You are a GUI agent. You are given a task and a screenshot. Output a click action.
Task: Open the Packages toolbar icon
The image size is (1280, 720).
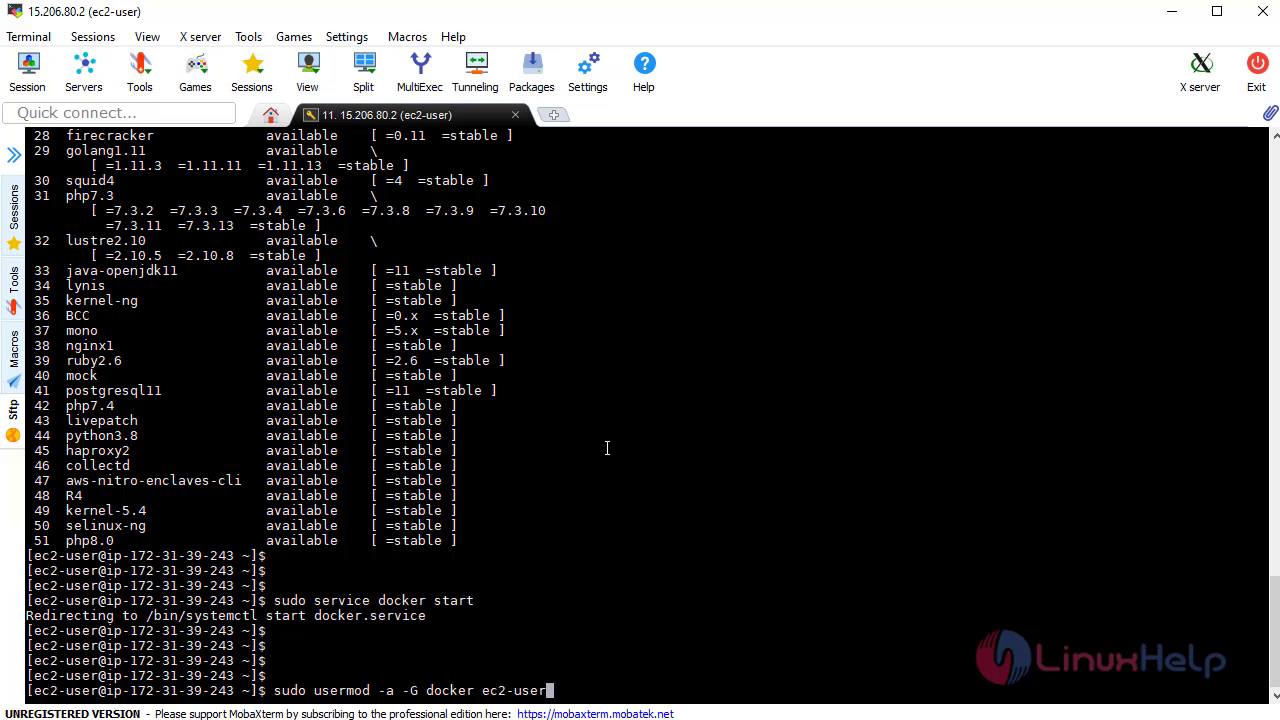pos(532,73)
